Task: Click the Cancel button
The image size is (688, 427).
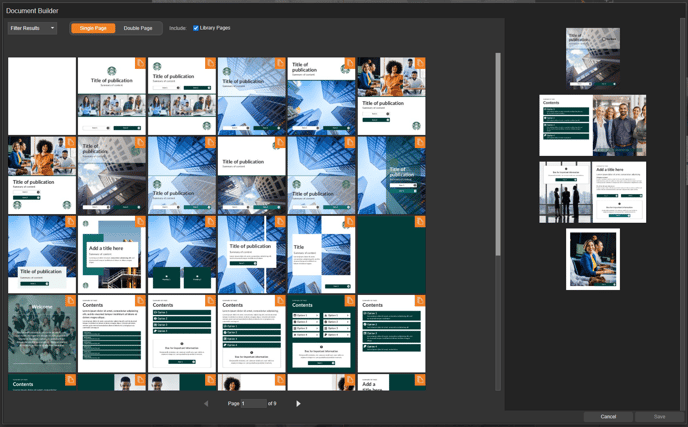Action: 608,416
